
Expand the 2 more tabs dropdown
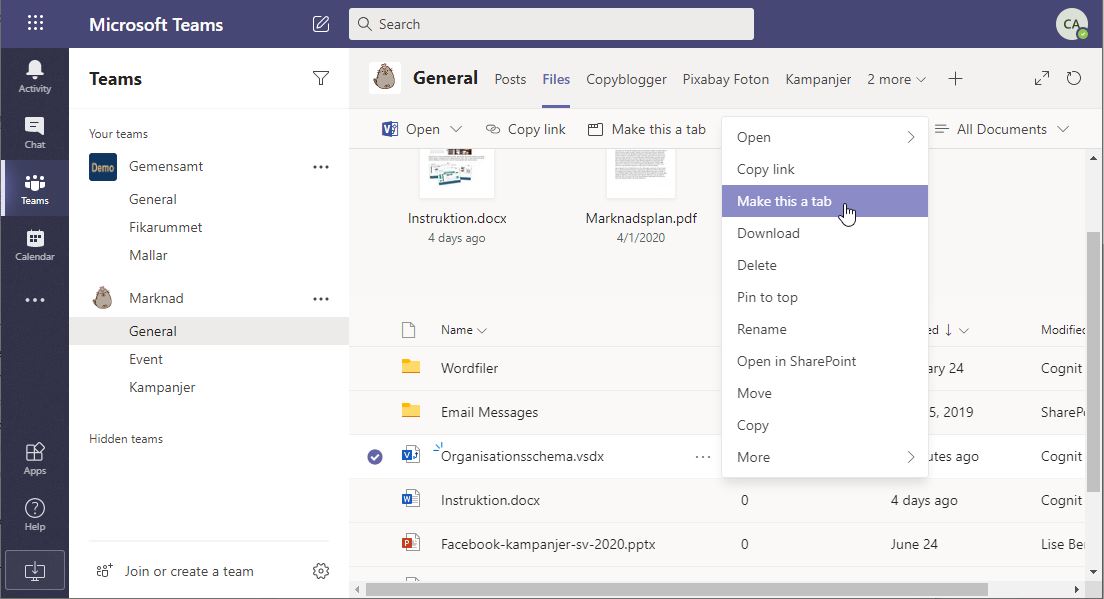point(896,79)
